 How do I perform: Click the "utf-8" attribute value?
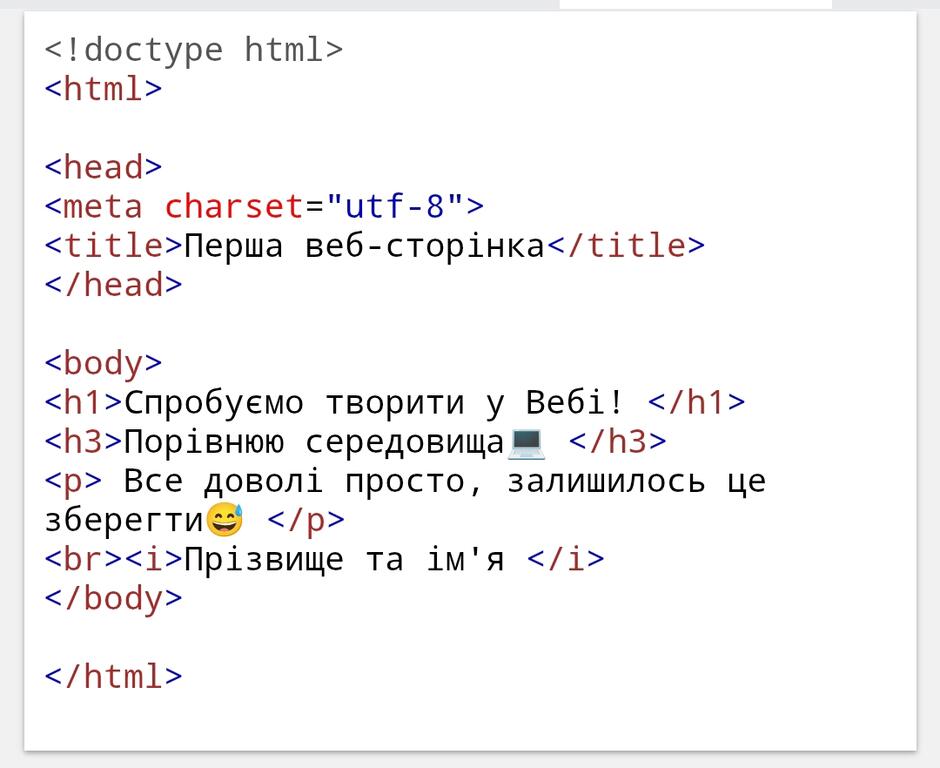(x=394, y=207)
